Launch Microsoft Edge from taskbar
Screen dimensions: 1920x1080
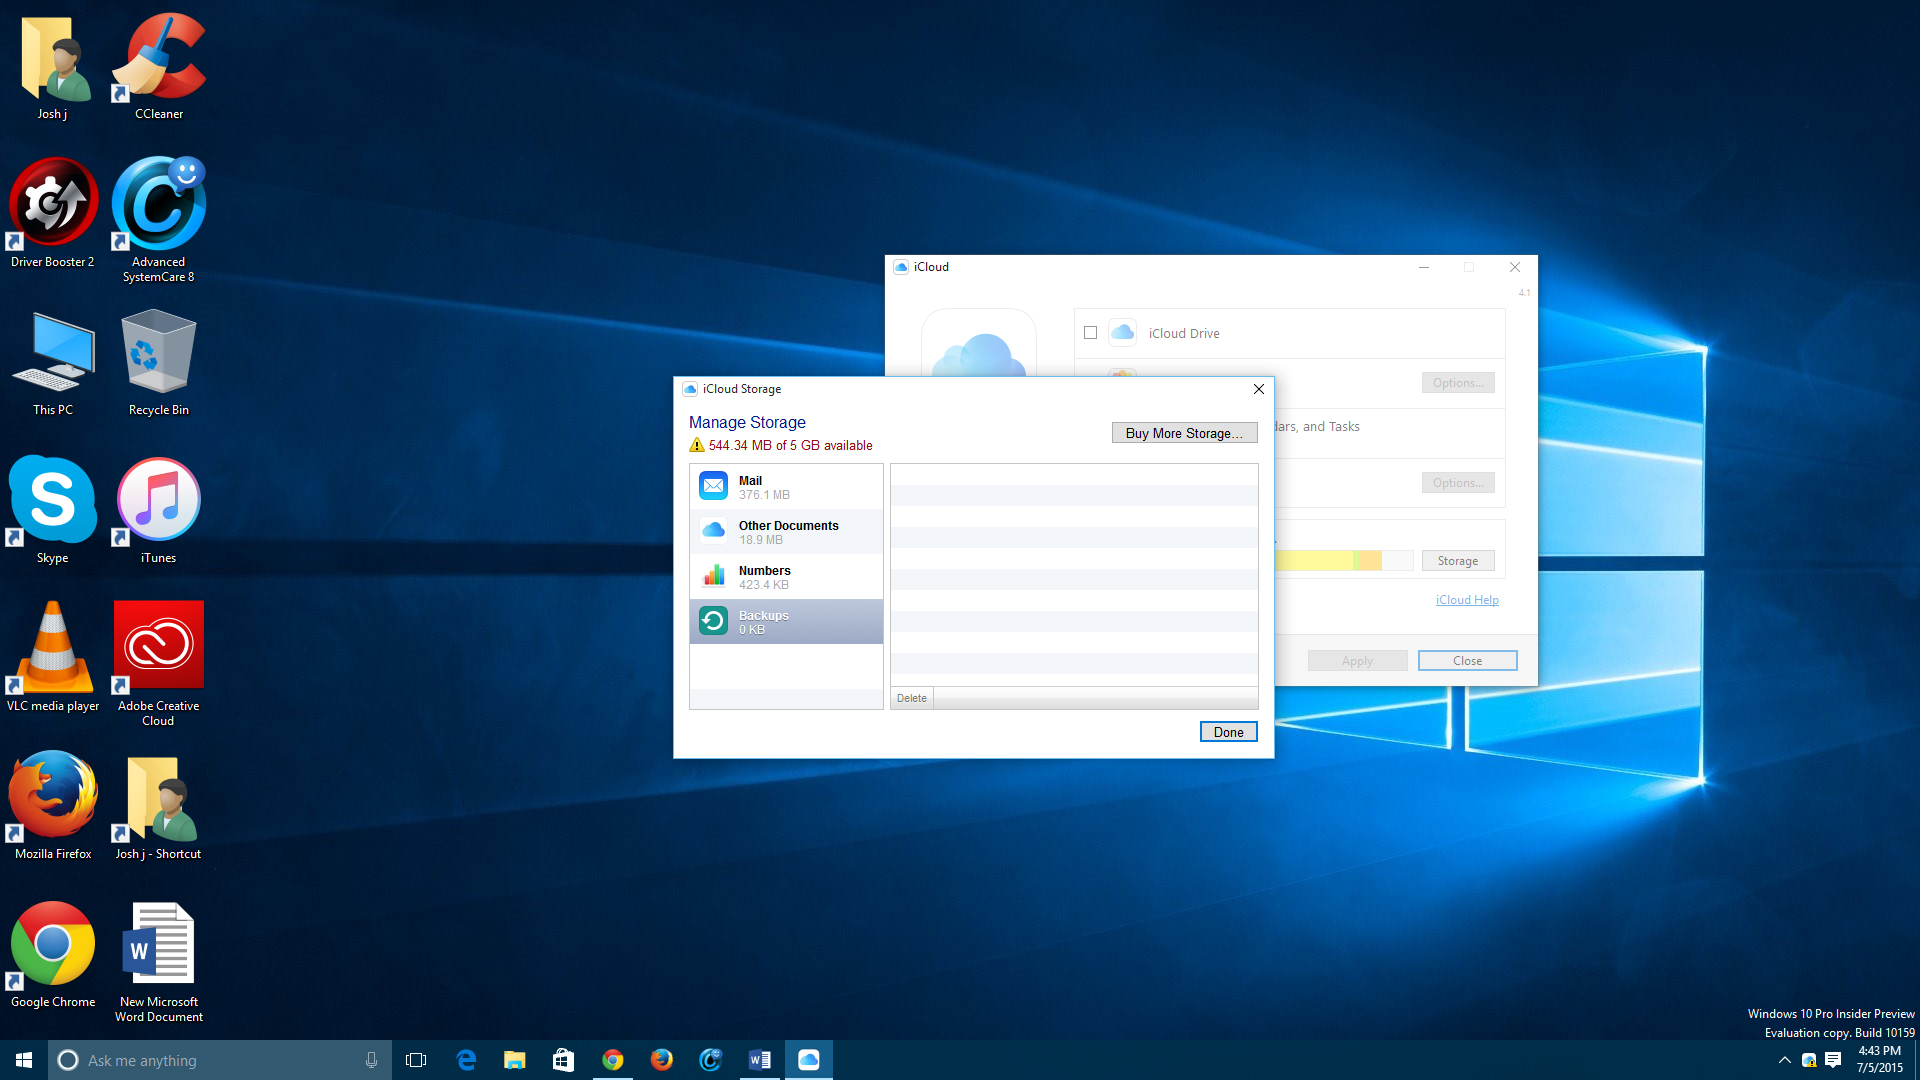pos(466,1060)
